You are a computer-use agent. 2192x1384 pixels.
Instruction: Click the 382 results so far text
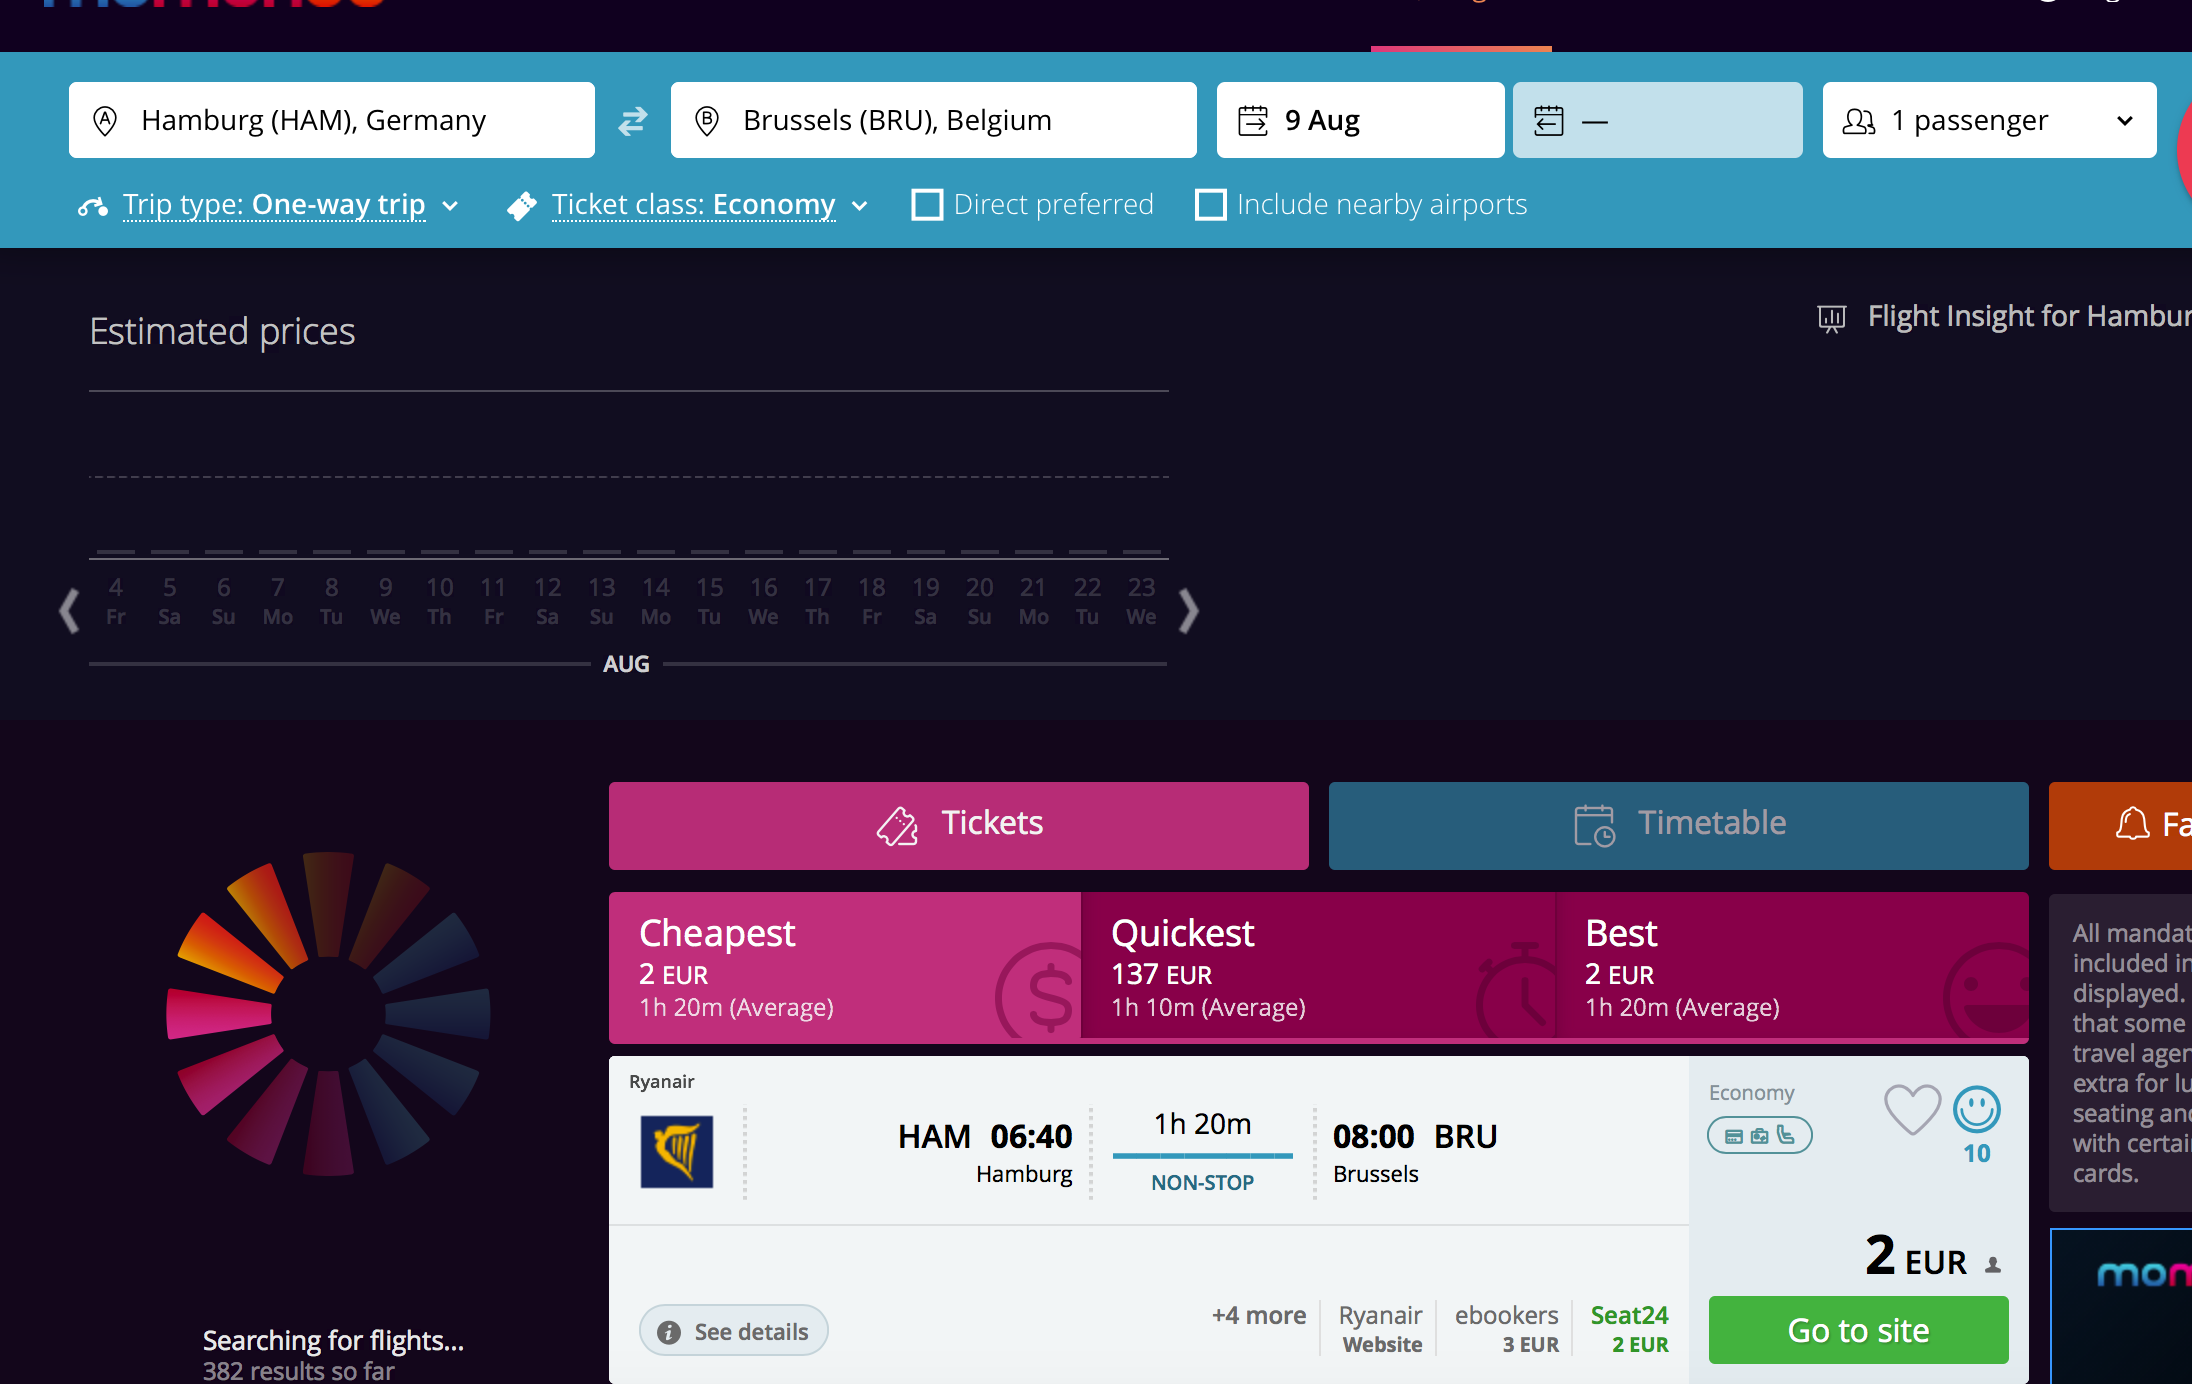298,1371
